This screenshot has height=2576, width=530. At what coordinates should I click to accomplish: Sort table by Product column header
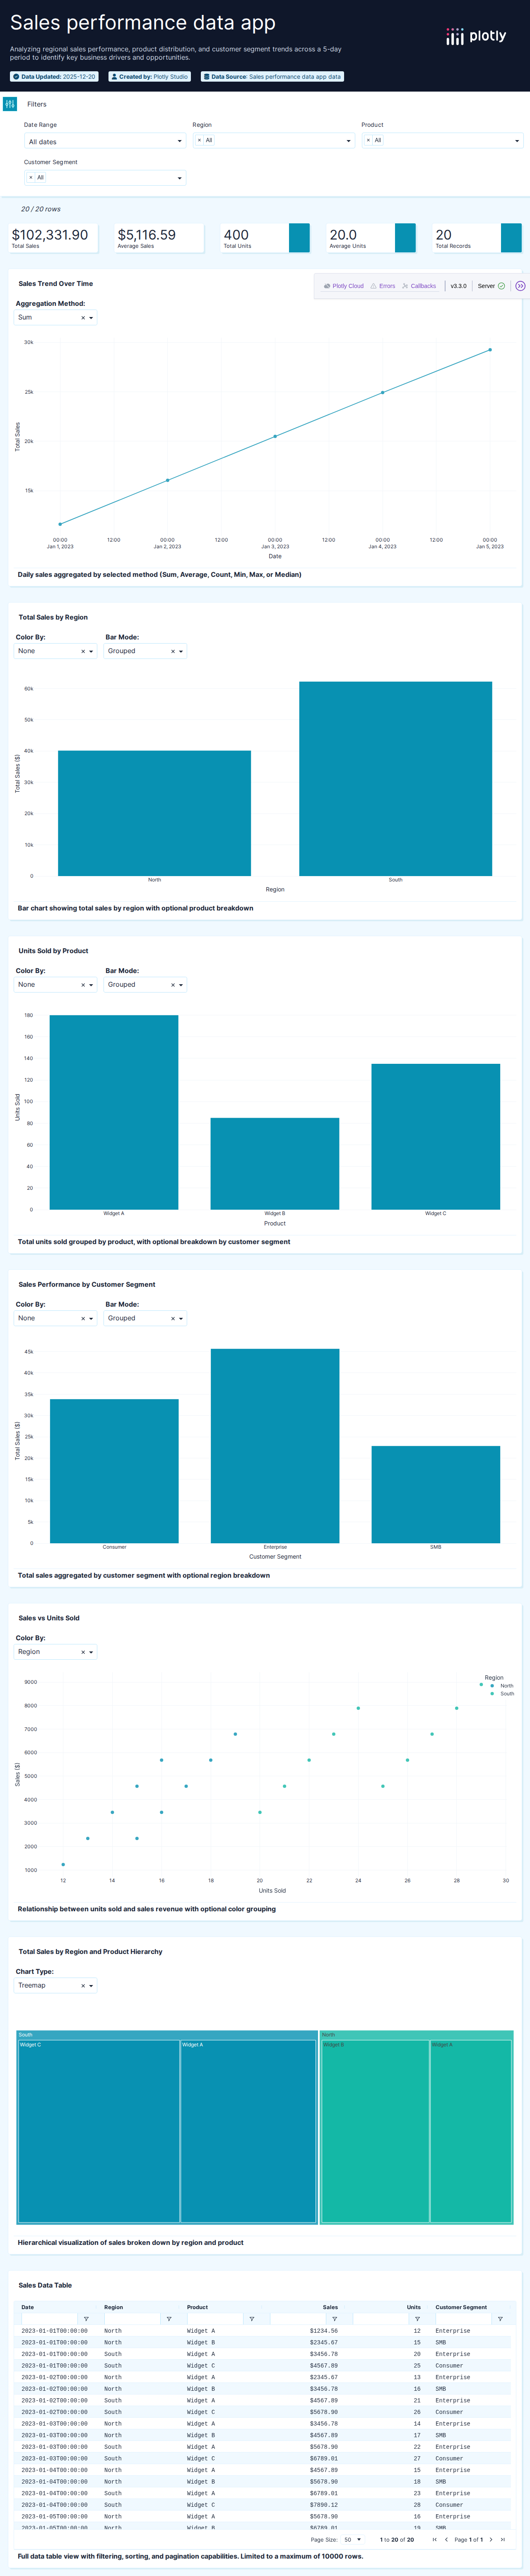(x=198, y=2307)
